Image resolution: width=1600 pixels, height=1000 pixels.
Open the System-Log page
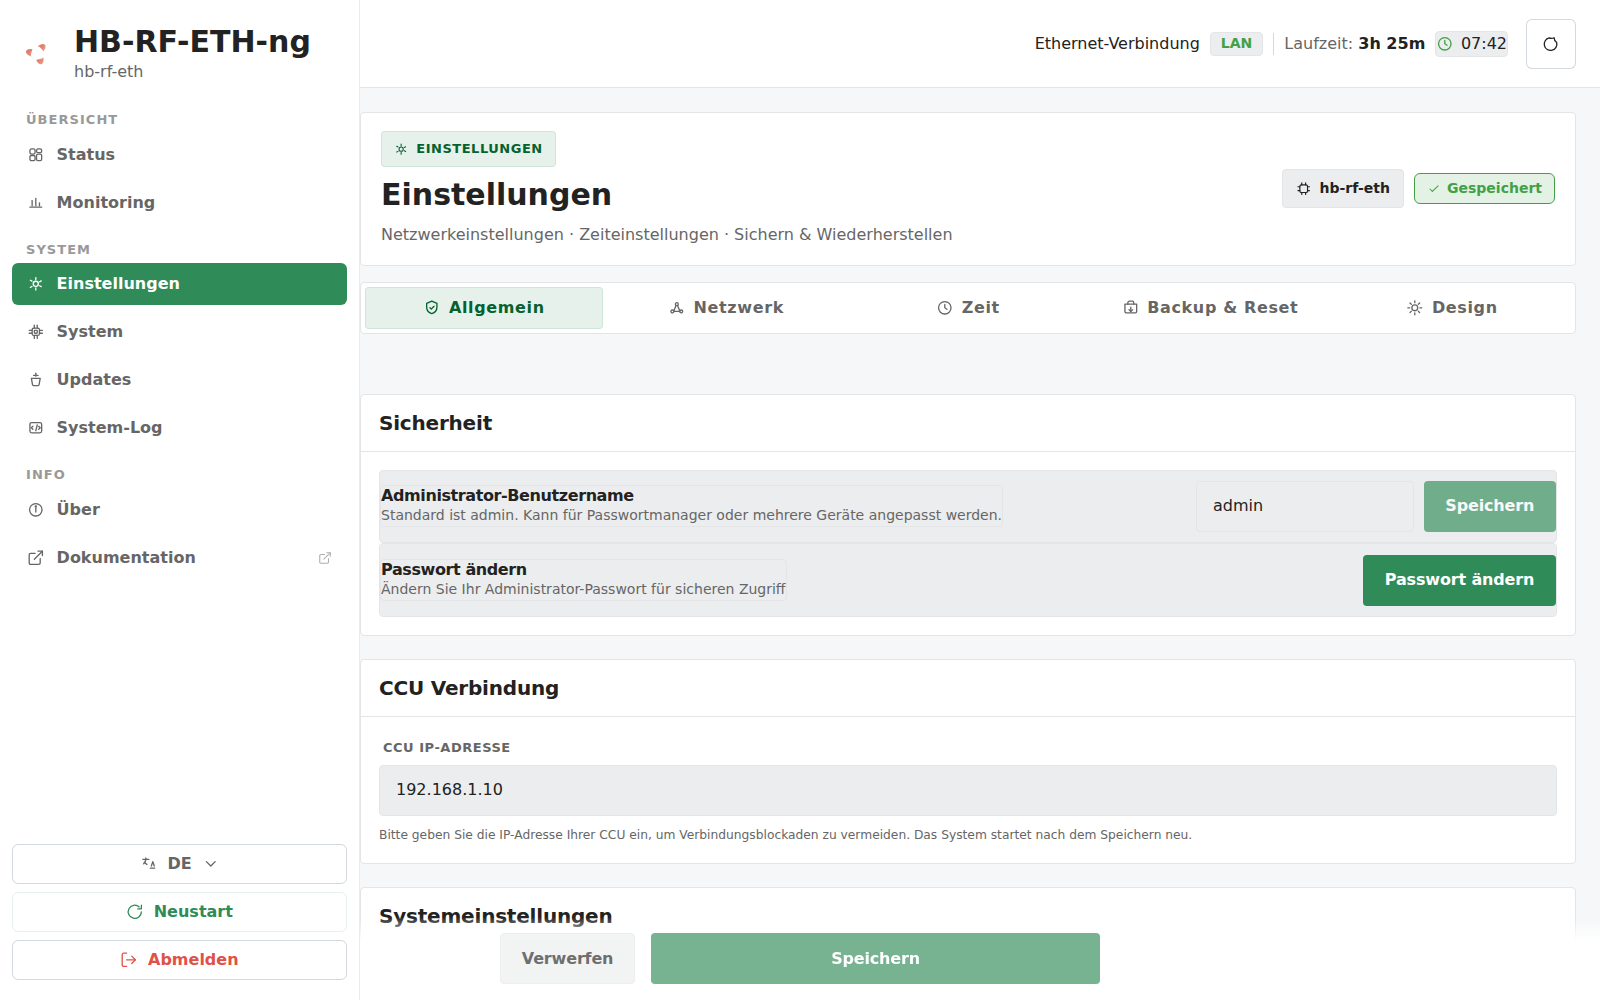[x=179, y=428]
